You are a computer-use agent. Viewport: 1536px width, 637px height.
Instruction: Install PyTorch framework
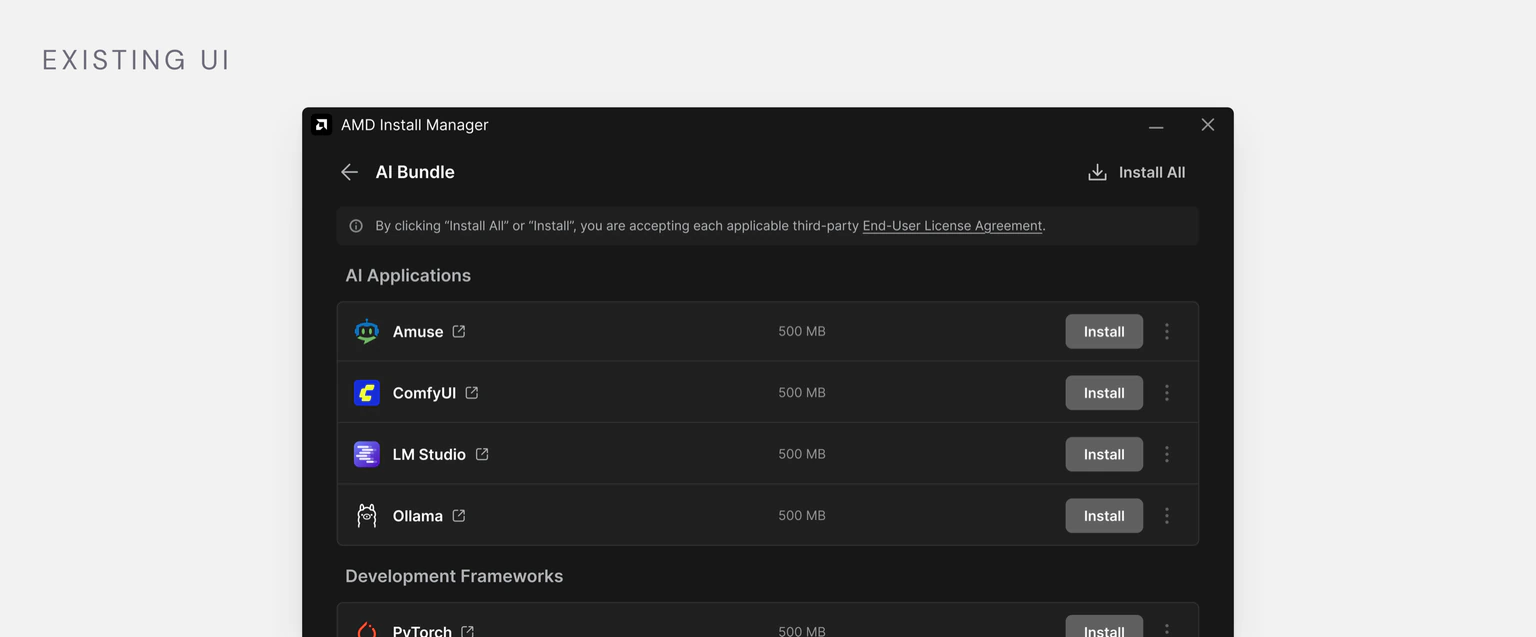tap(1104, 627)
